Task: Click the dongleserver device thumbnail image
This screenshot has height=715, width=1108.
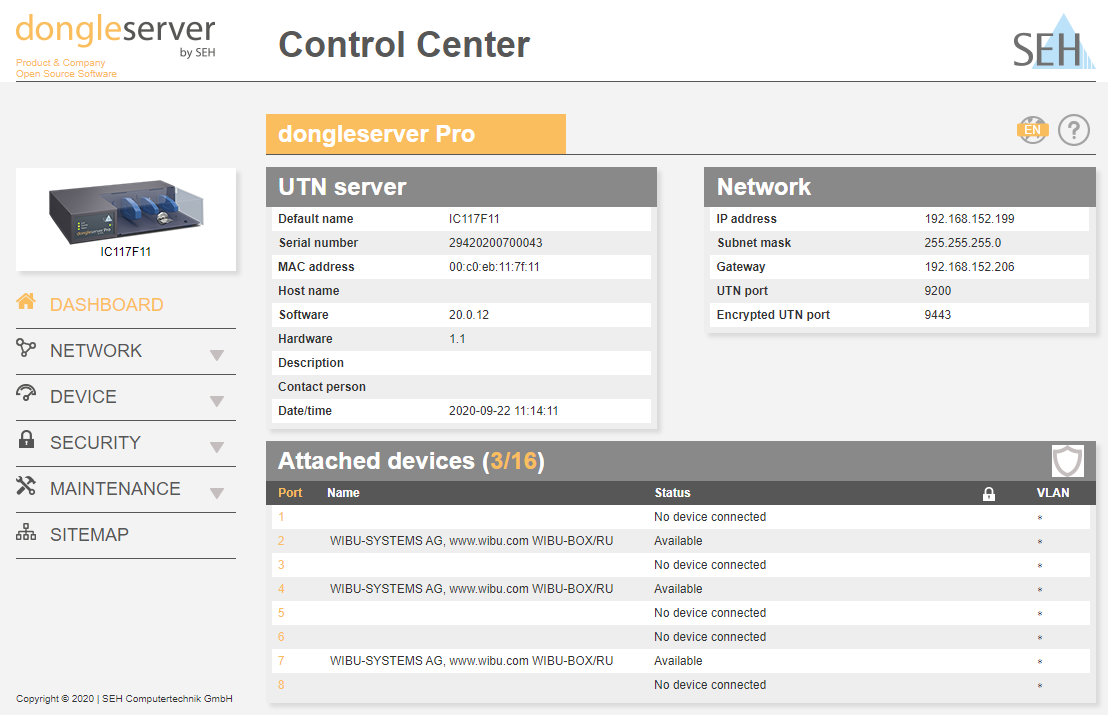Action: pyautogui.click(x=126, y=210)
